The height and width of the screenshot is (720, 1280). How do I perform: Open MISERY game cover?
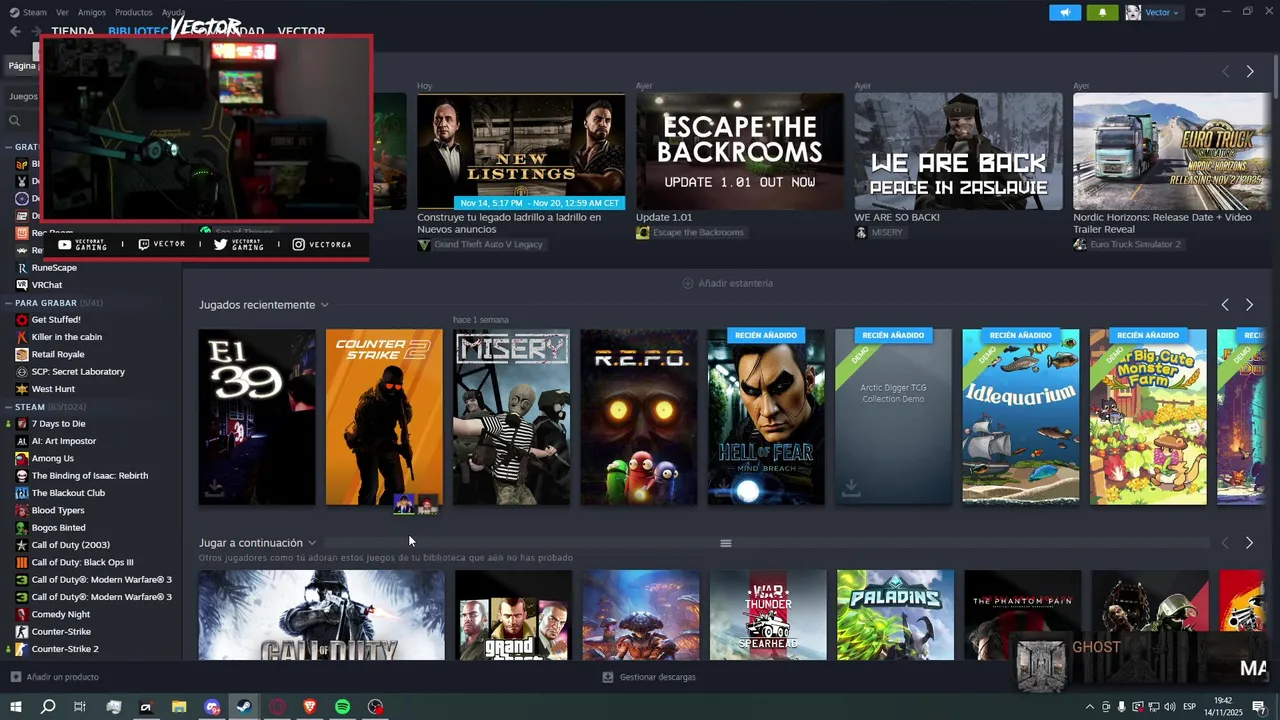[511, 417]
